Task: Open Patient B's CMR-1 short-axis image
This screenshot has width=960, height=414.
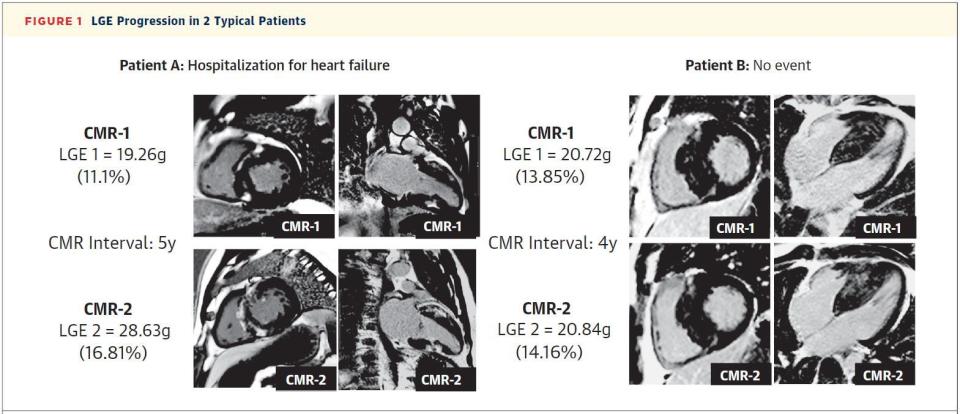Action: [699, 166]
